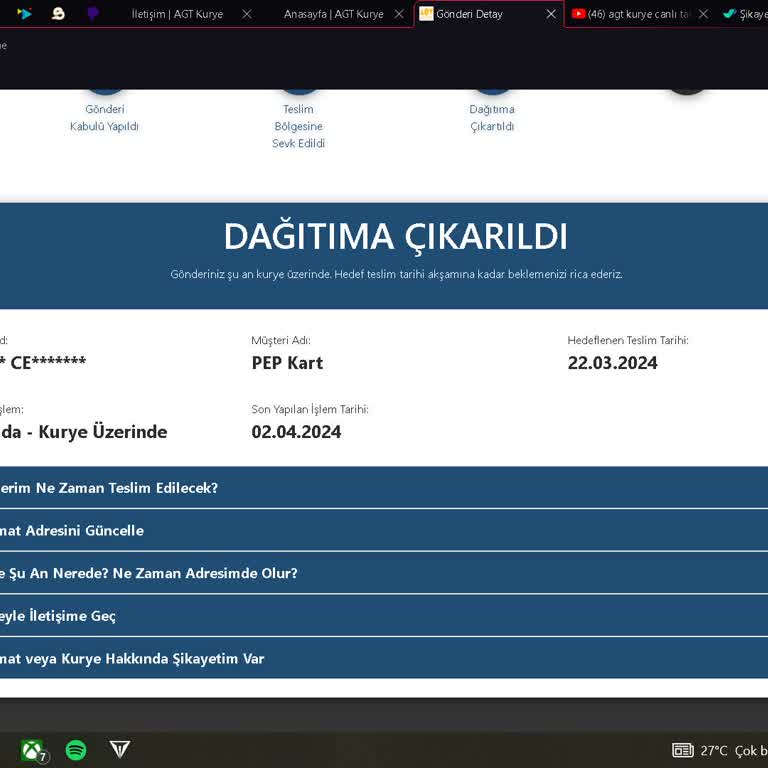The image size is (768, 768).
Task: Expand 'Adresini Güncelle' section
Action: pos(384,530)
